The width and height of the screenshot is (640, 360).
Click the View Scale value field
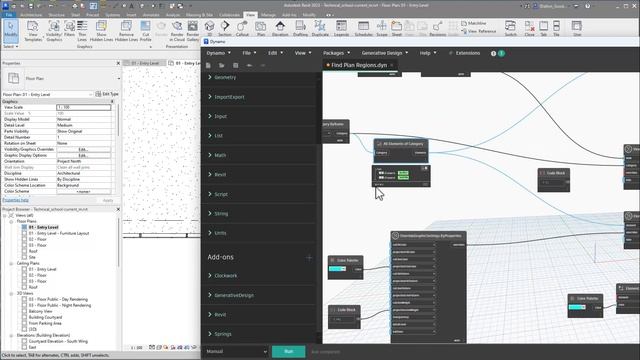[x=84, y=107]
